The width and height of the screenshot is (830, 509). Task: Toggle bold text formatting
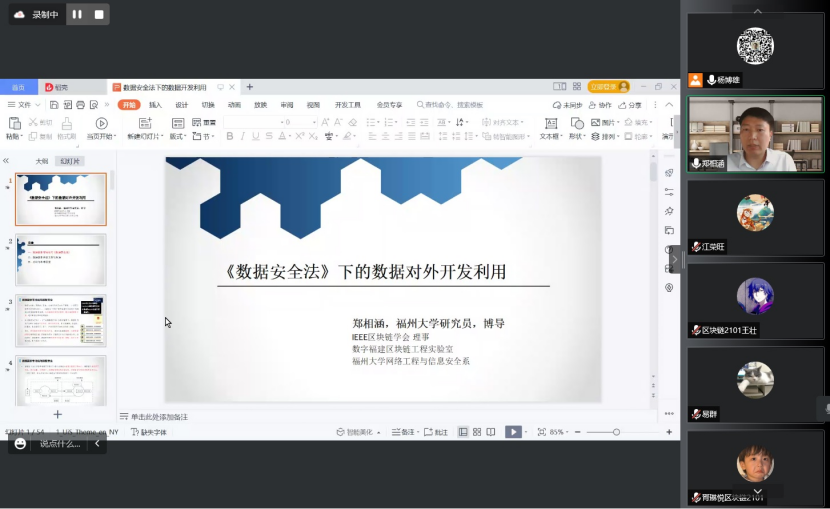(229, 136)
